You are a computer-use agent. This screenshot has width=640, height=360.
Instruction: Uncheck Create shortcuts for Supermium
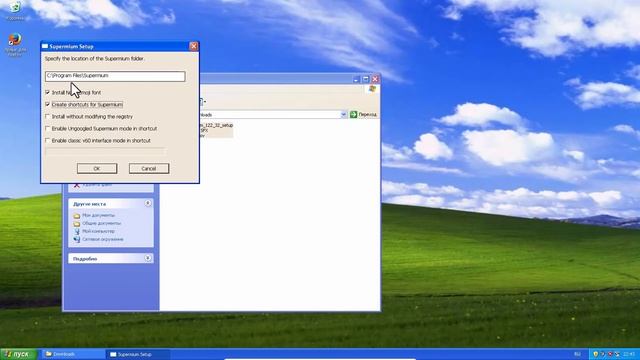pos(47,104)
